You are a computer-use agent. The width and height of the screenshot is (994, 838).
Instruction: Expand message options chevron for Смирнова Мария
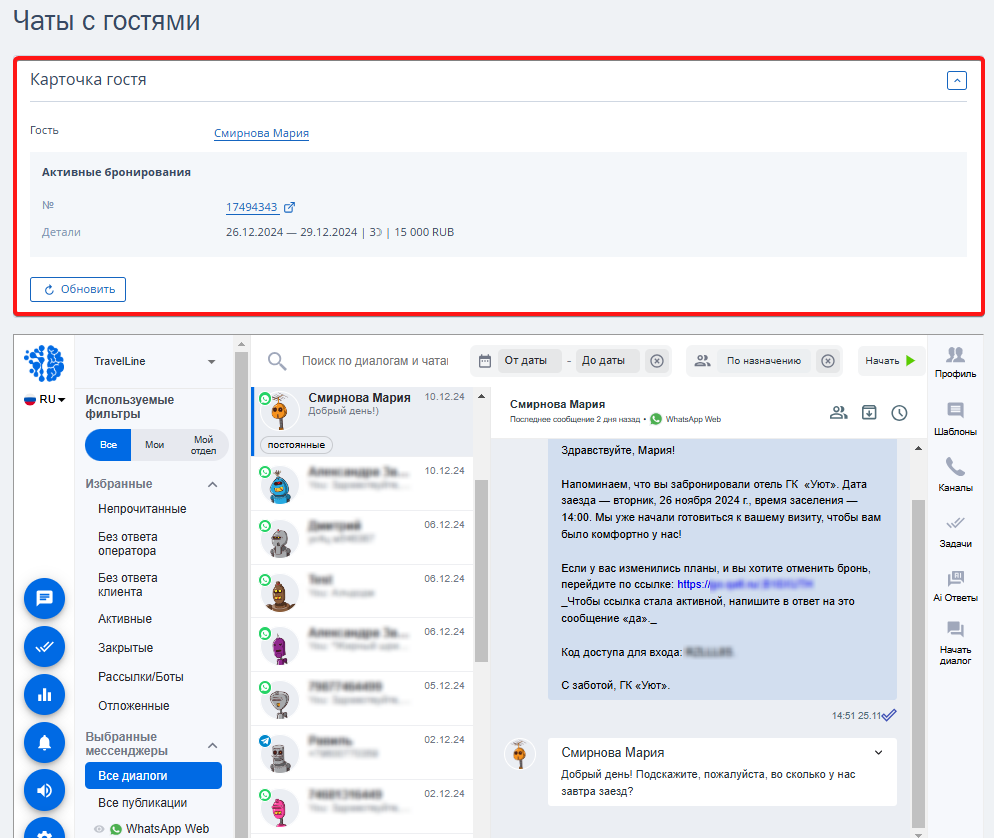click(x=879, y=753)
